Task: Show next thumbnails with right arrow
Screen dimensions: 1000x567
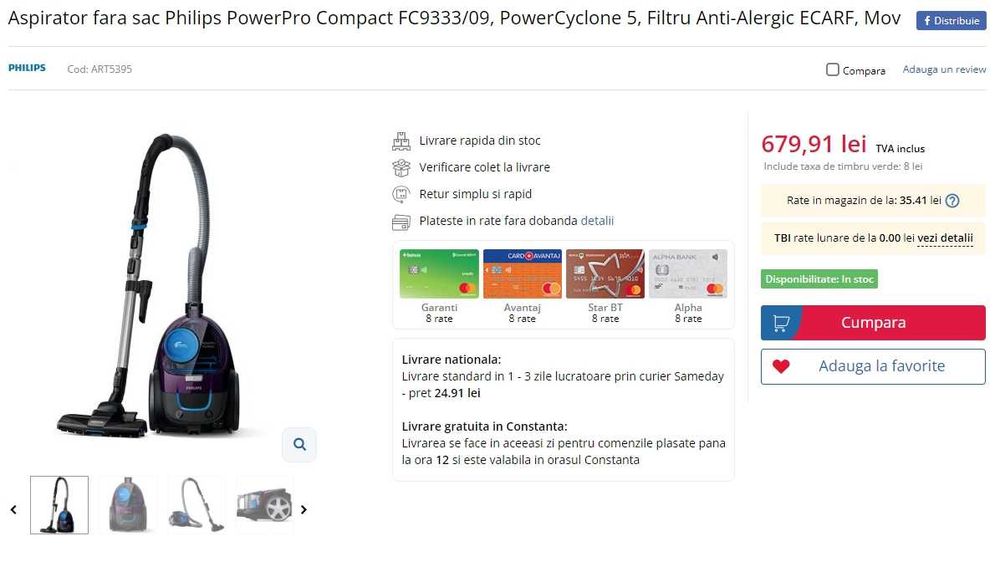Action: [x=304, y=509]
